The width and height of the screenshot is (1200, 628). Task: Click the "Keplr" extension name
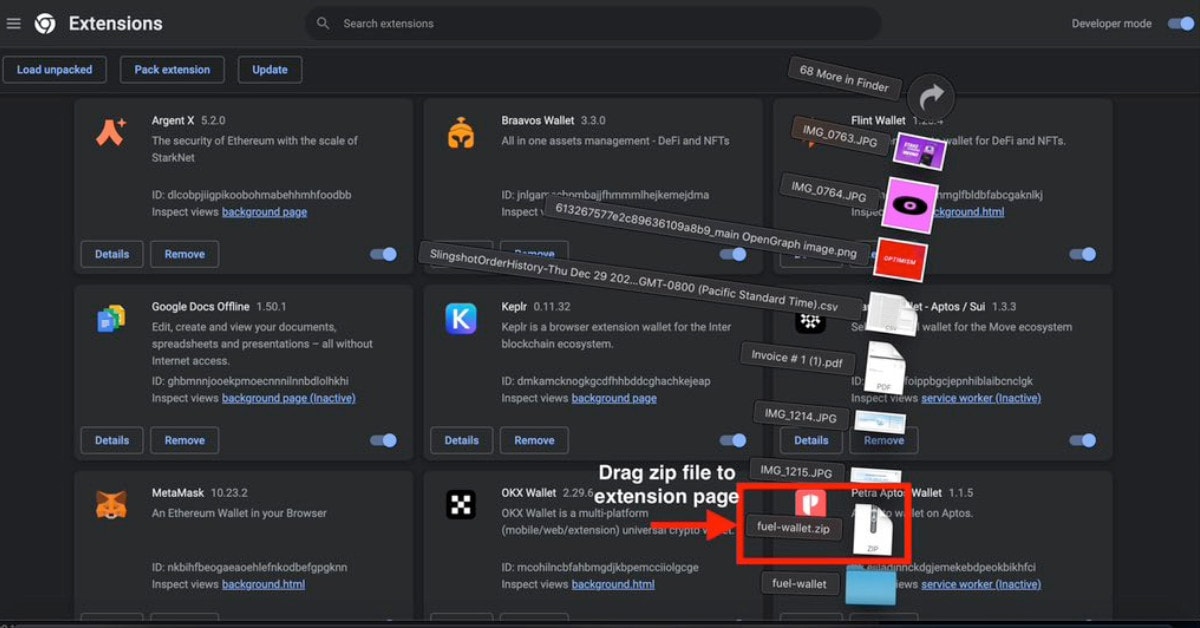click(516, 307)
